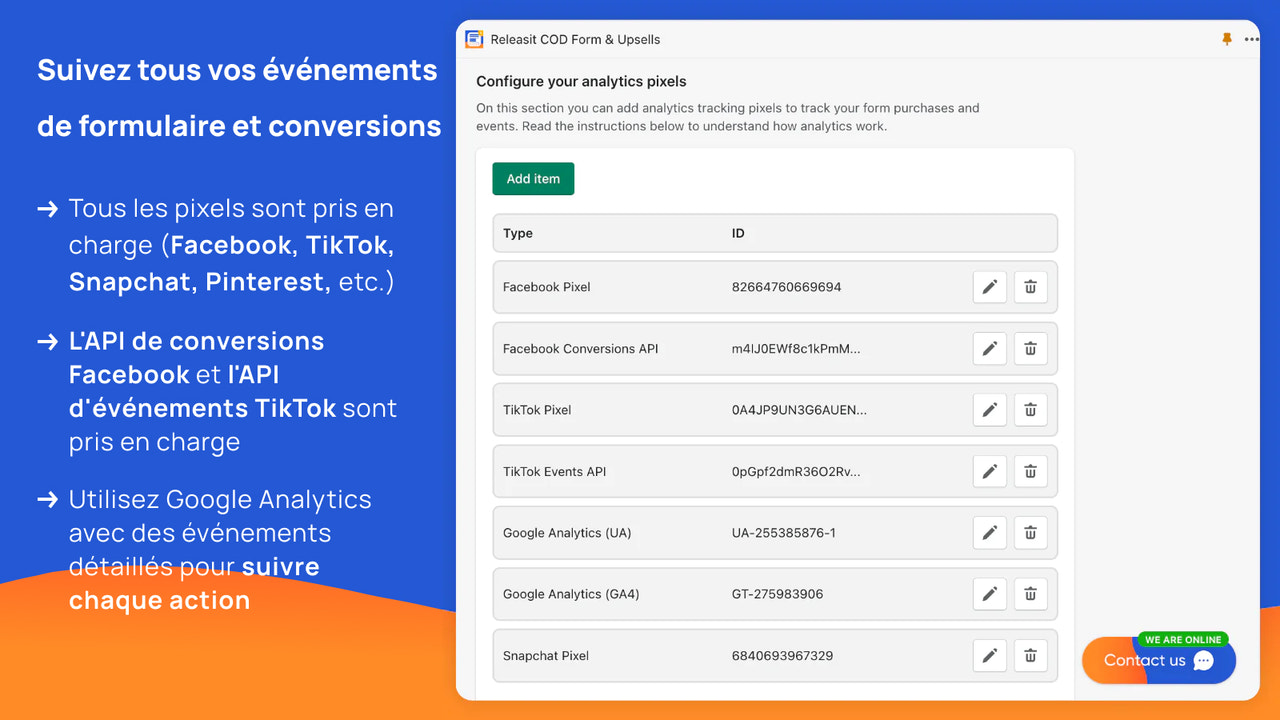Open the Contact us chat button
This screenshot has height=720, width=1280.
pyautogui.click(x=1159, y=660)
